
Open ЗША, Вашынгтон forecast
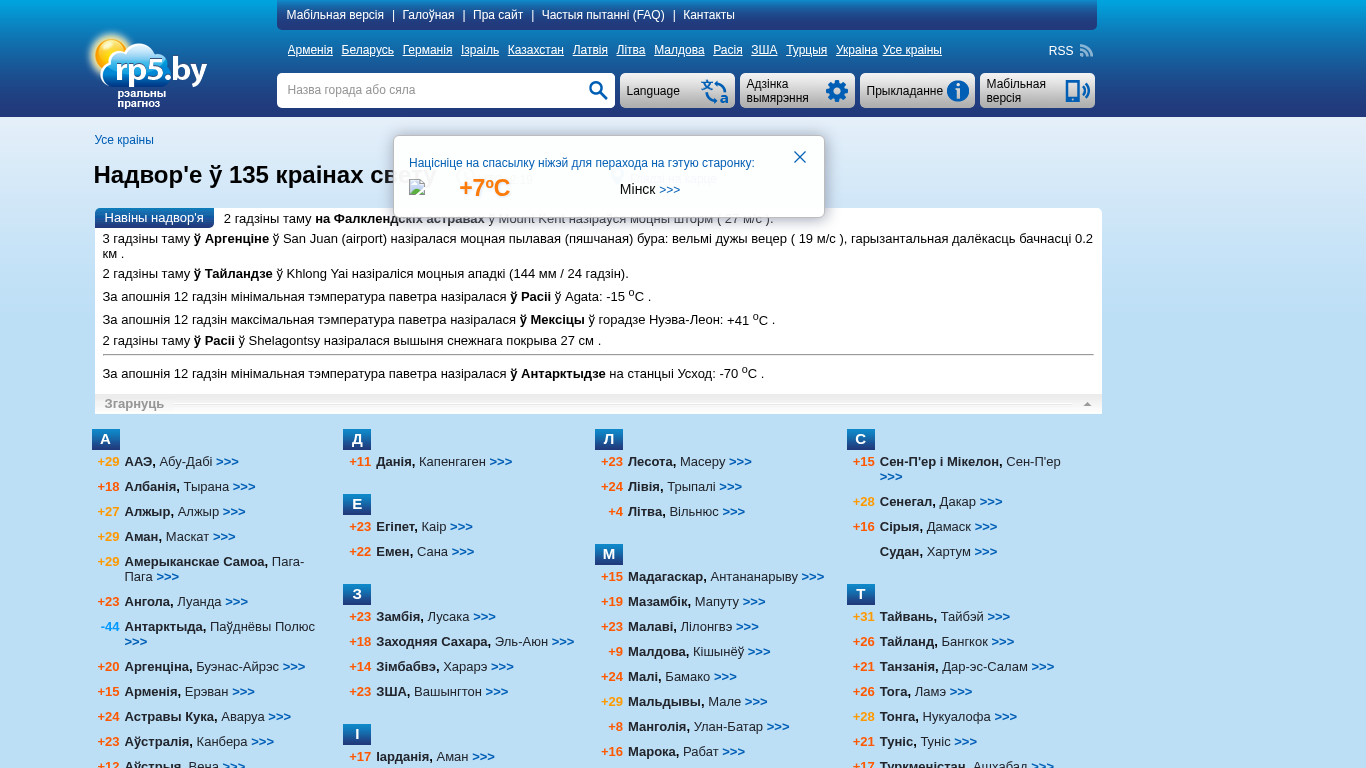(x=442, y=692)
